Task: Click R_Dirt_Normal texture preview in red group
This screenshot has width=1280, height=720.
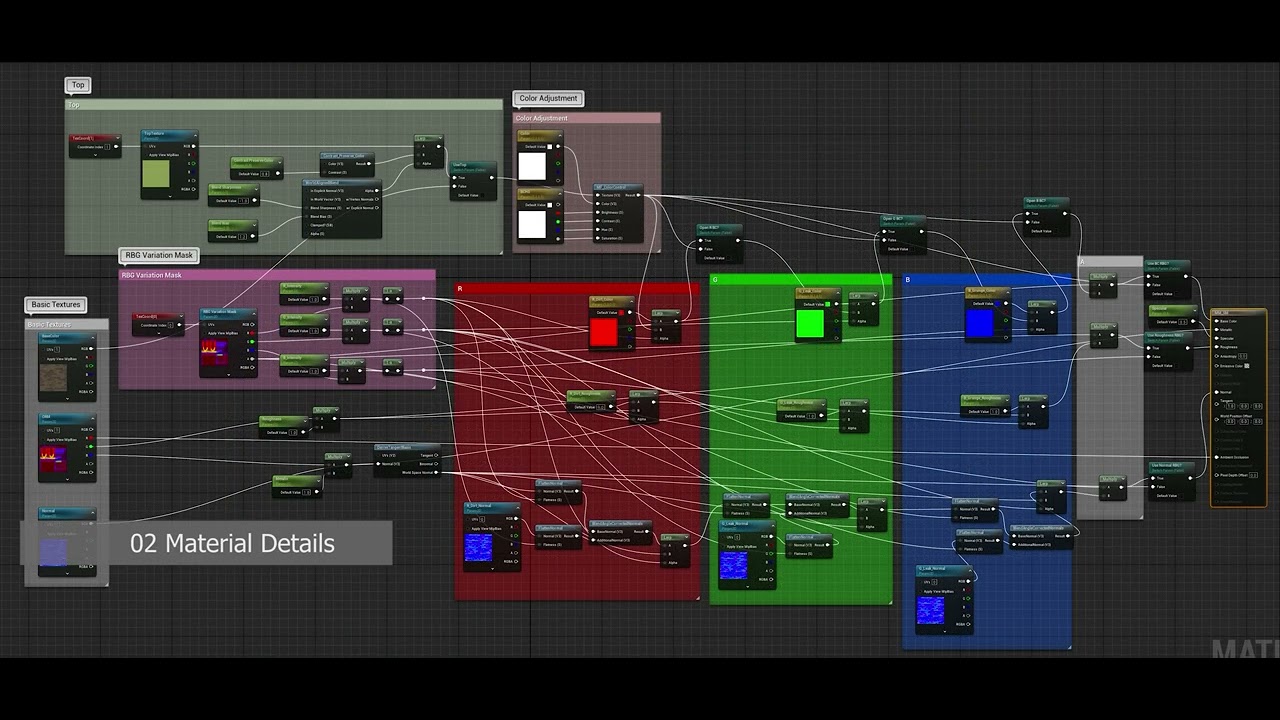Action: tap(479, 547)
